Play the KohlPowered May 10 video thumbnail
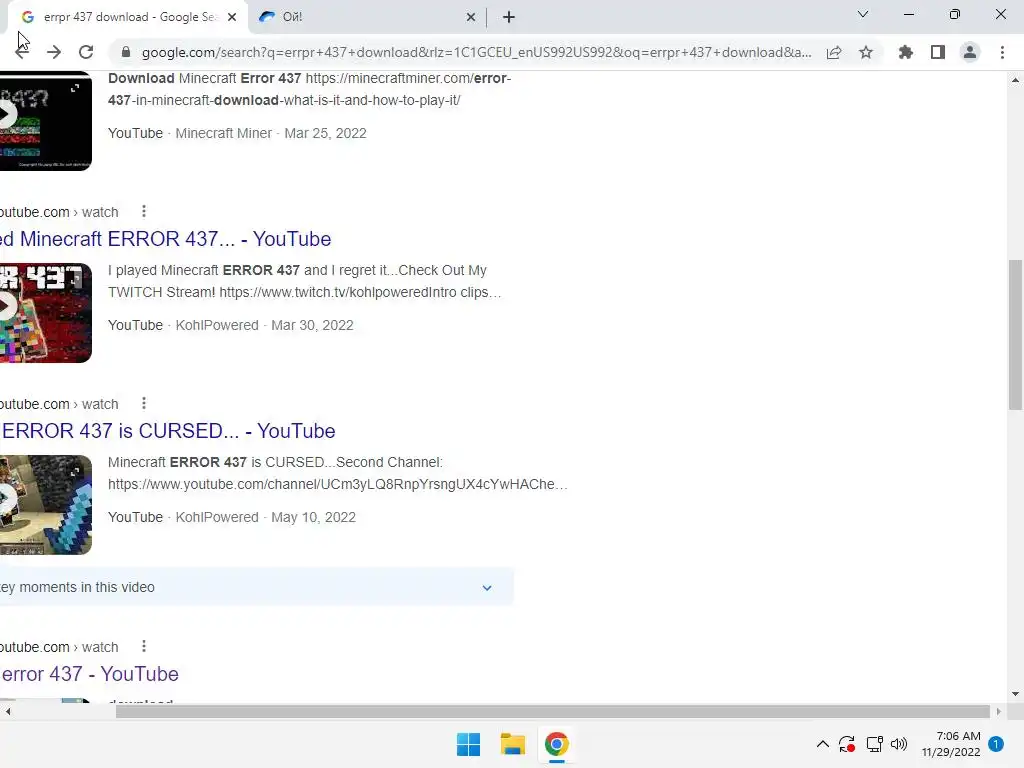Image resolution: width=1024 pixels, height=768 pixels. [x=46, y=505]
